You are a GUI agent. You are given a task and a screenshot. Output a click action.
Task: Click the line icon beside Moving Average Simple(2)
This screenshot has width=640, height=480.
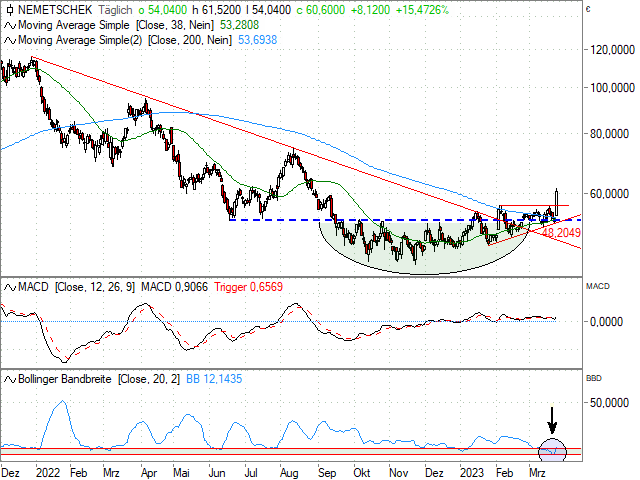tap(10, 40)
